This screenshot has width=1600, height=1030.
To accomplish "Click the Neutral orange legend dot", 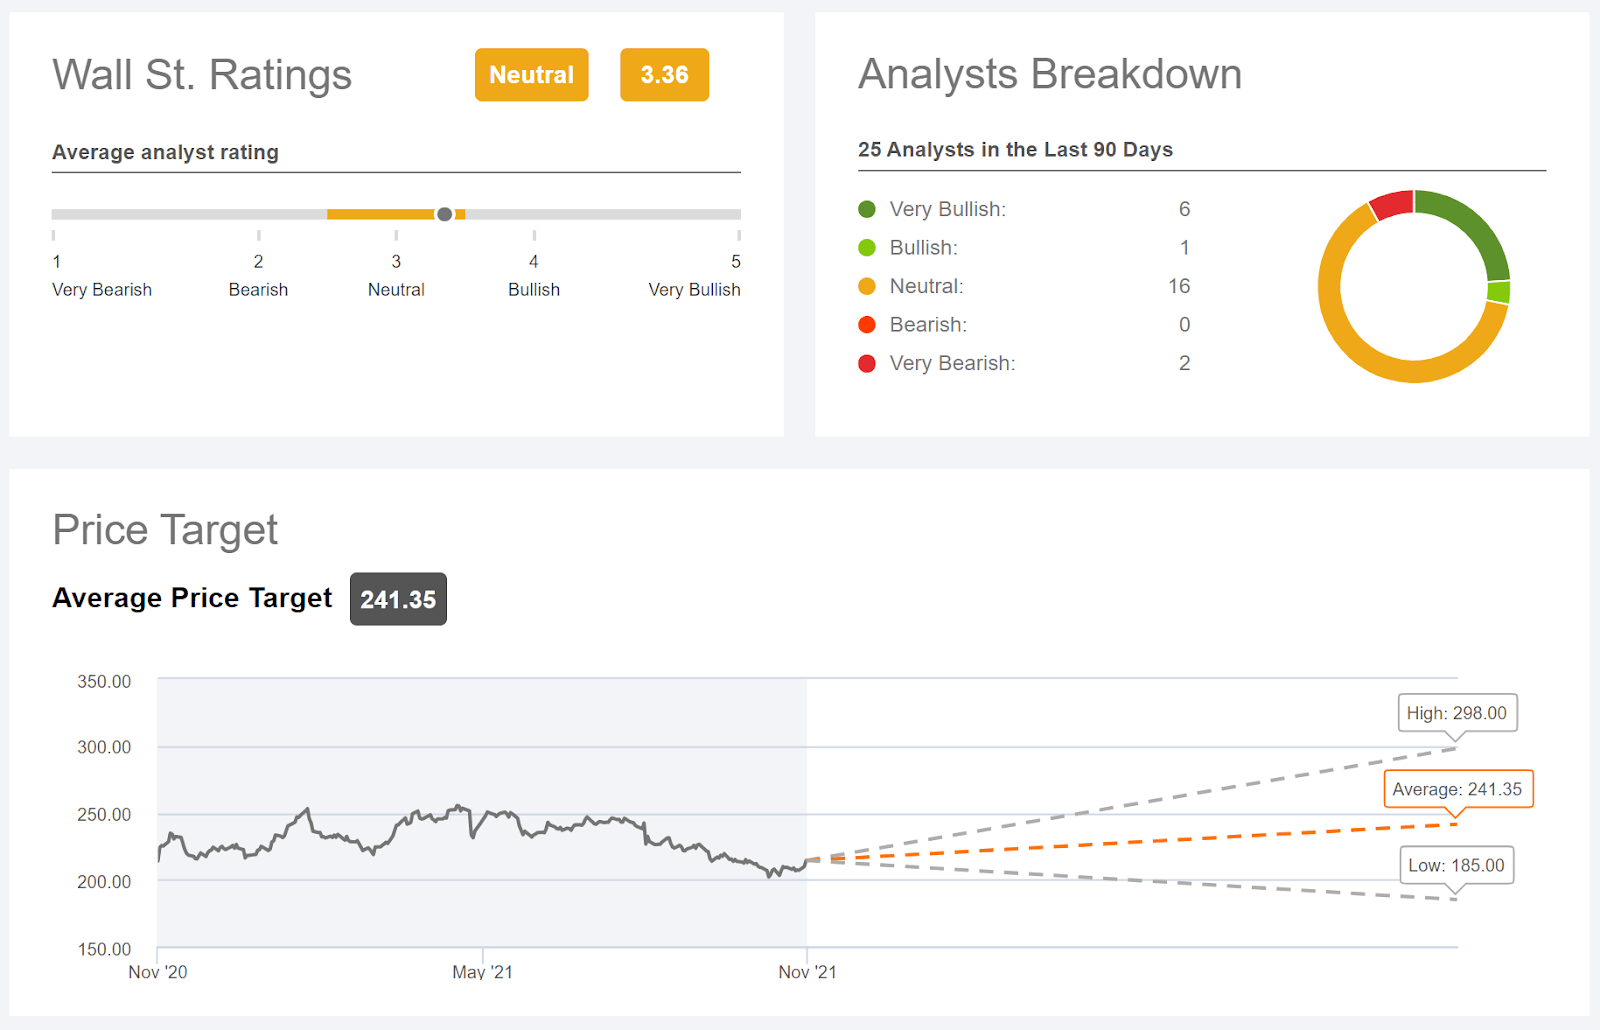I will pos(866,286).
